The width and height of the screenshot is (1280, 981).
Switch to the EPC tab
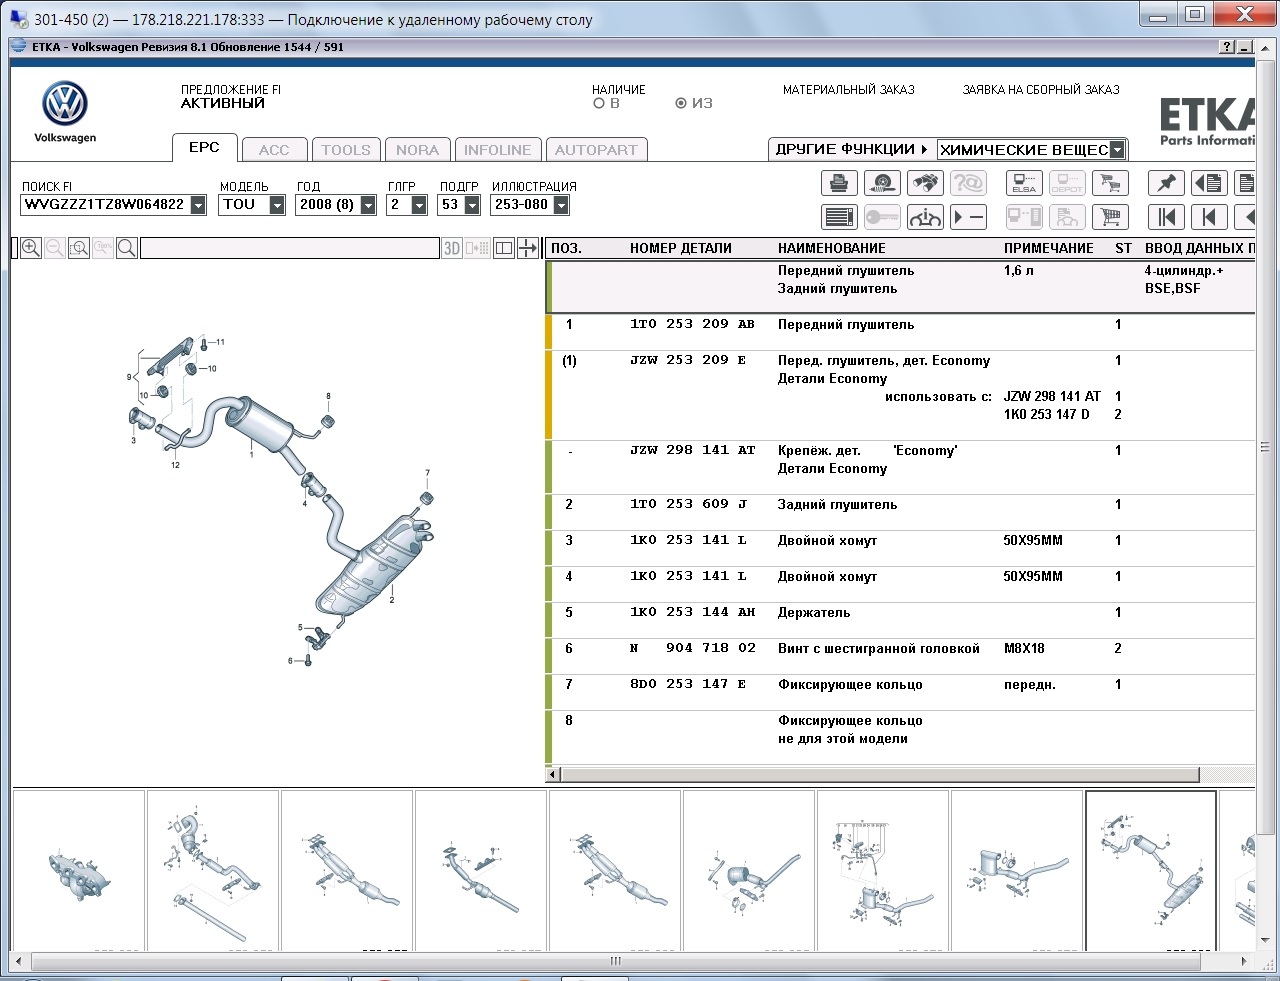[204, 147]
